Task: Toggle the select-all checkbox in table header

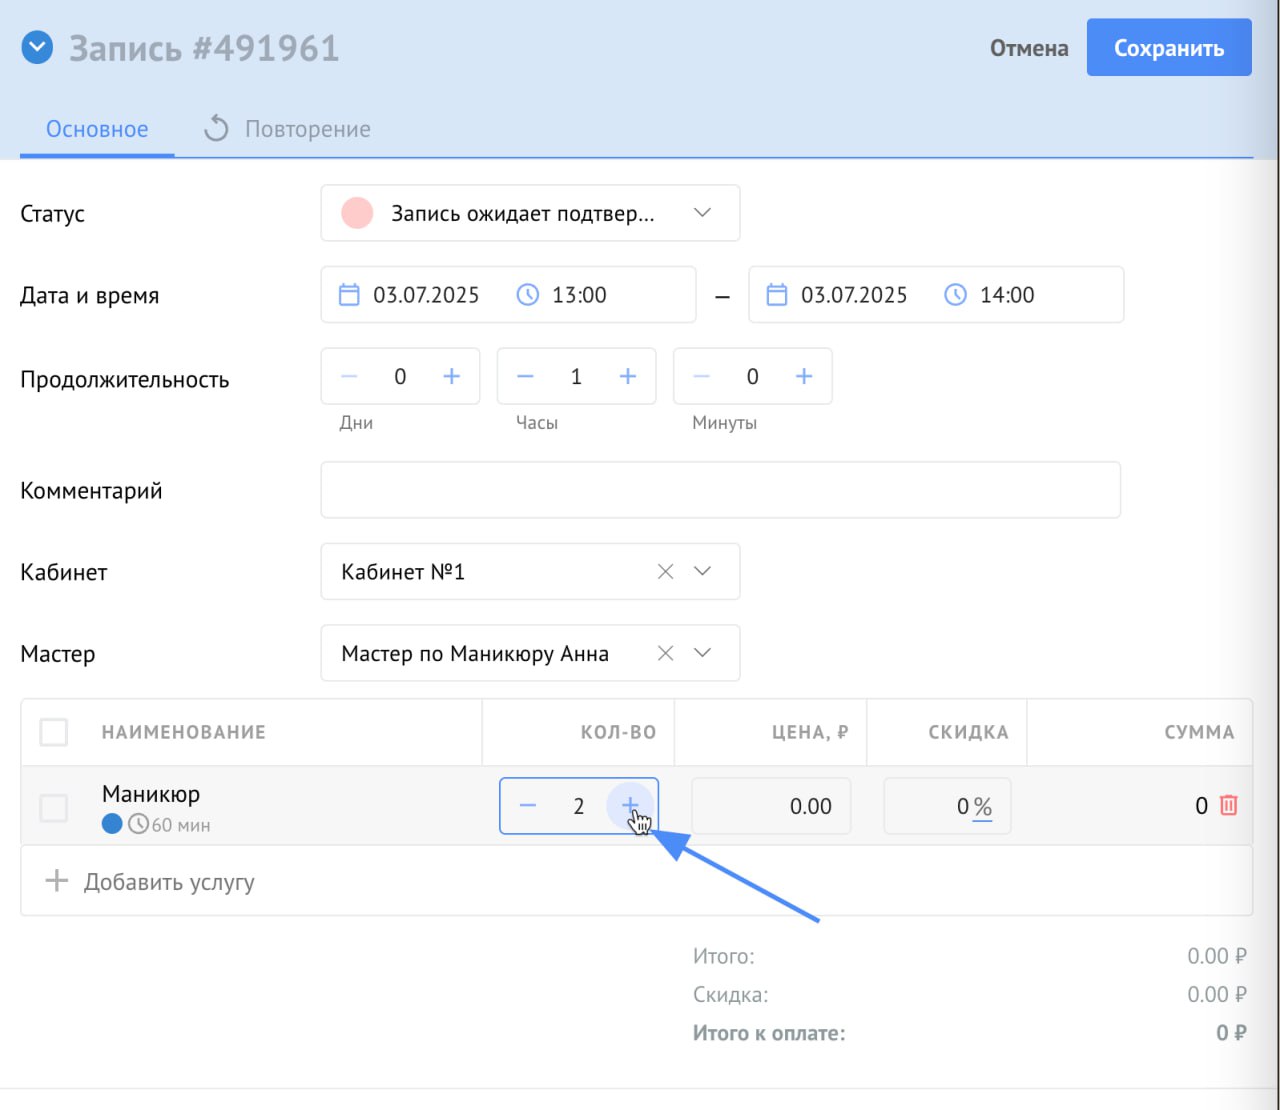Action: pyautogui.click(x=54, y=732)
